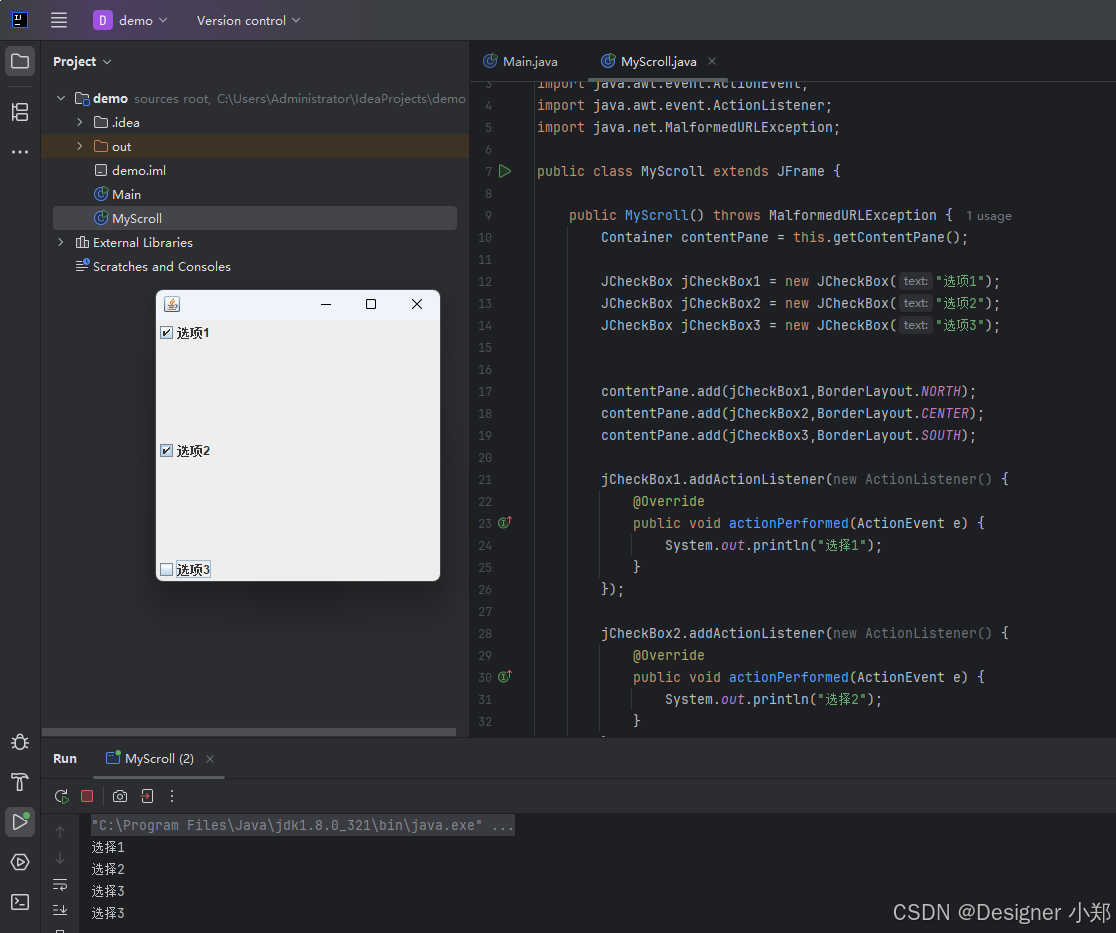Collapse the demo root folder

[x=61, y=98]
